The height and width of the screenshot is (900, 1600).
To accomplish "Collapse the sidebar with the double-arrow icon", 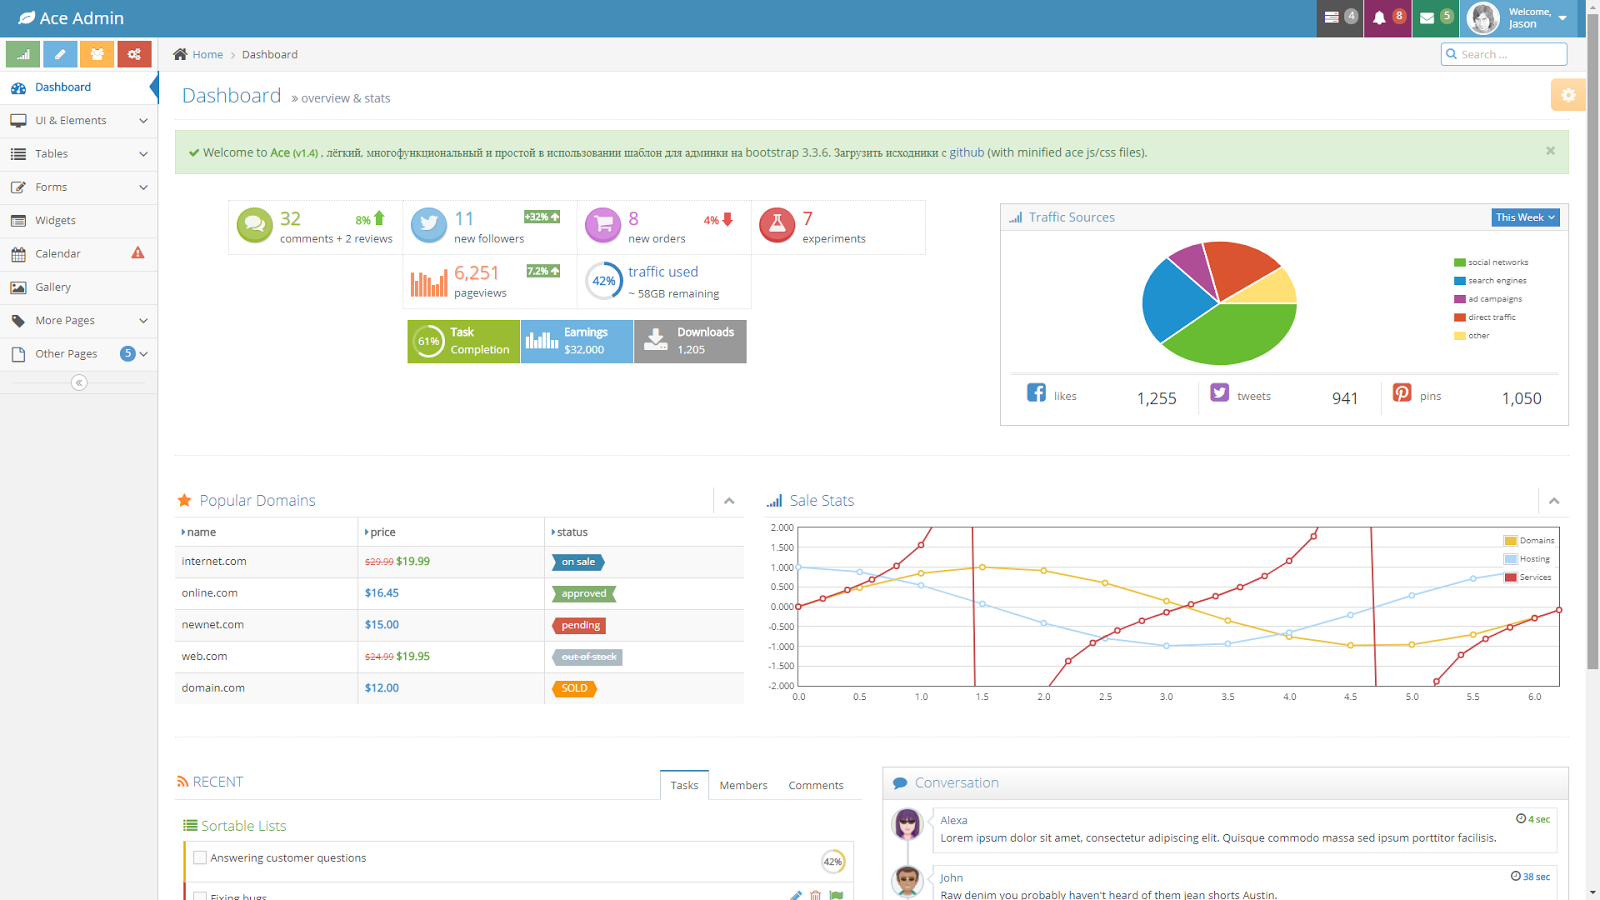I will [79, 383].
